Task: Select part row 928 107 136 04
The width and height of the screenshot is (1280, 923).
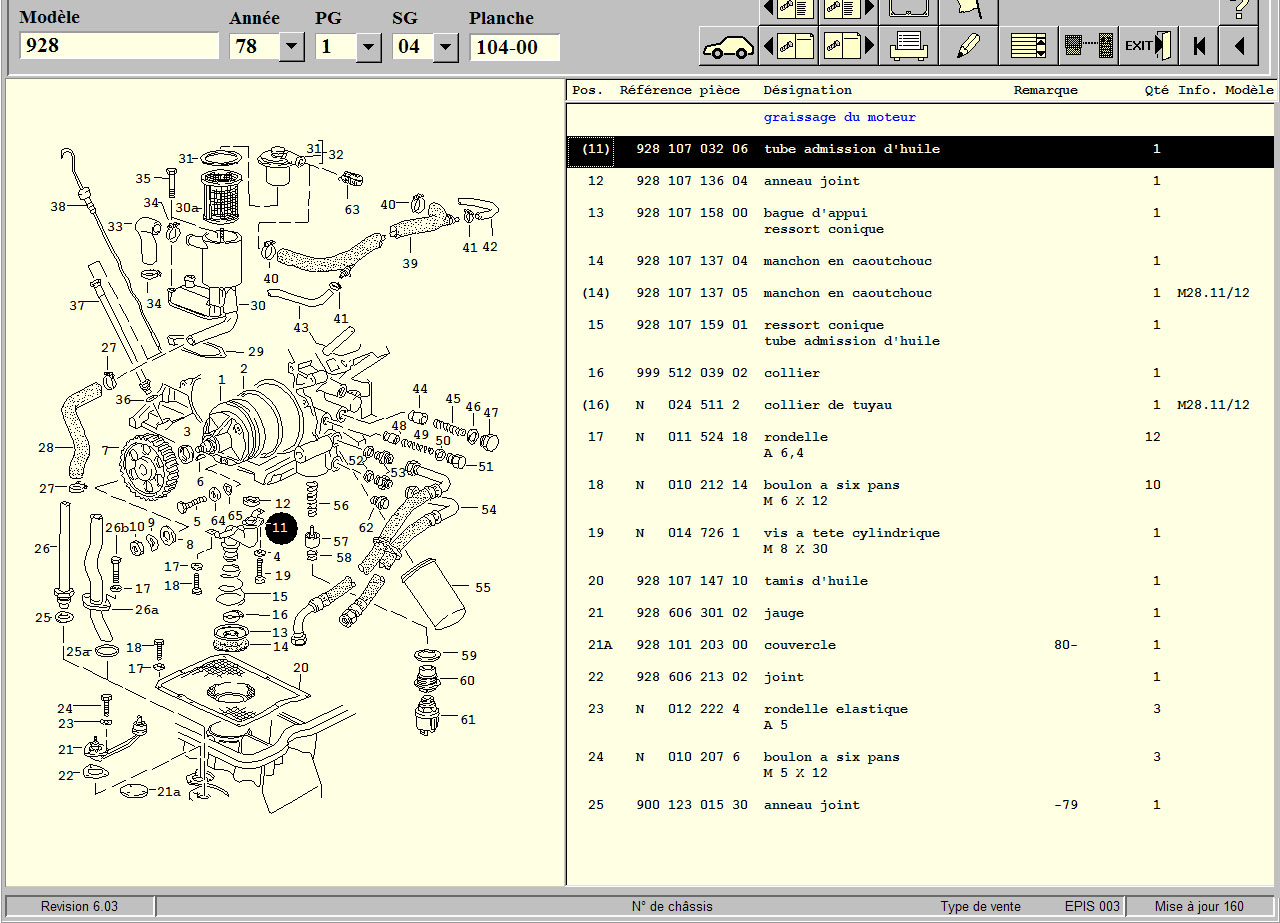Action: [x=921, y=181]
